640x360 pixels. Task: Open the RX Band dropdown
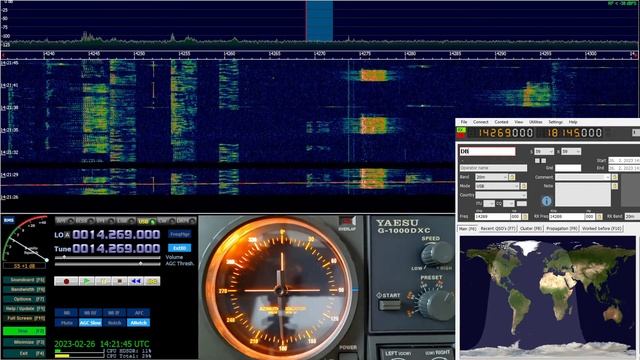632,216
